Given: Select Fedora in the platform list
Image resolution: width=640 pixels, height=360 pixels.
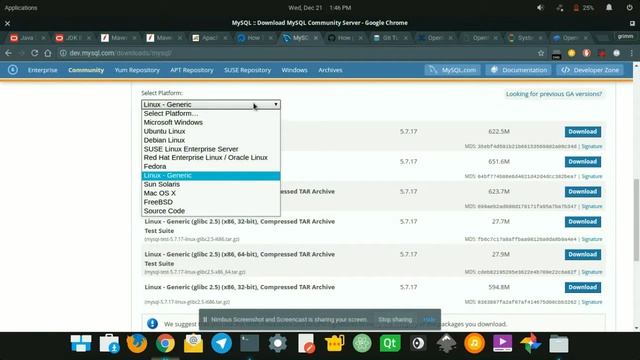Looking at the screenshot, I should click(211, 167).
